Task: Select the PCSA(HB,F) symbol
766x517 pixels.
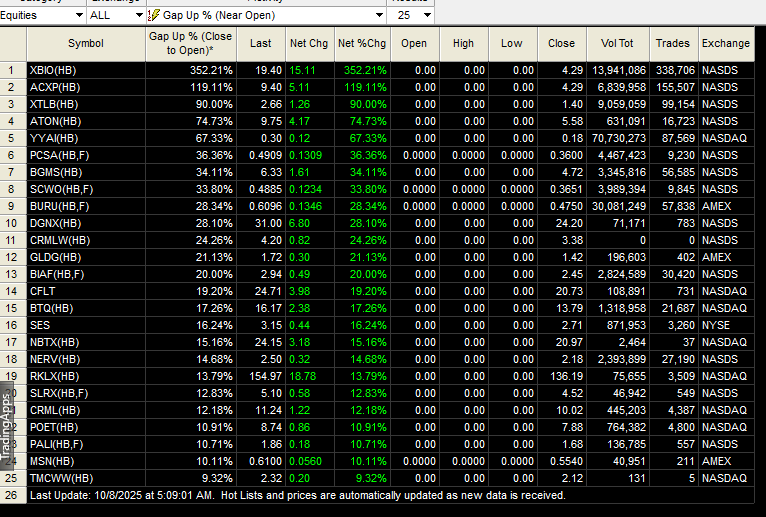Action: (x=59, y=155)
